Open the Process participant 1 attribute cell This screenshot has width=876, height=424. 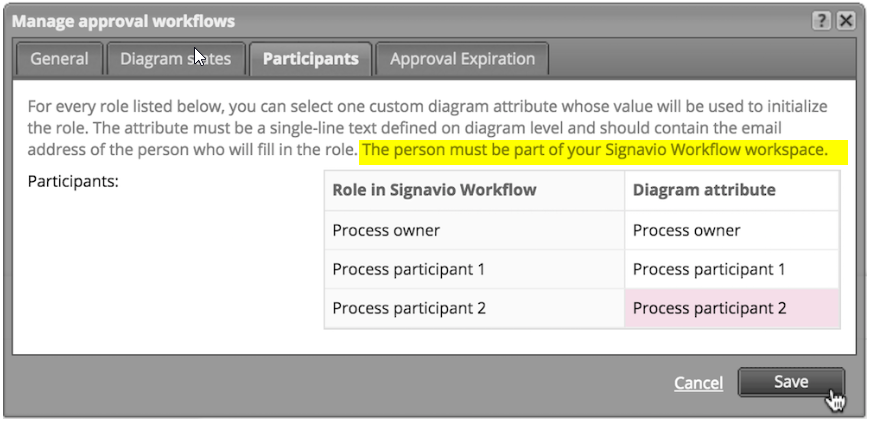pyautogui.click(x=732, y=269)
